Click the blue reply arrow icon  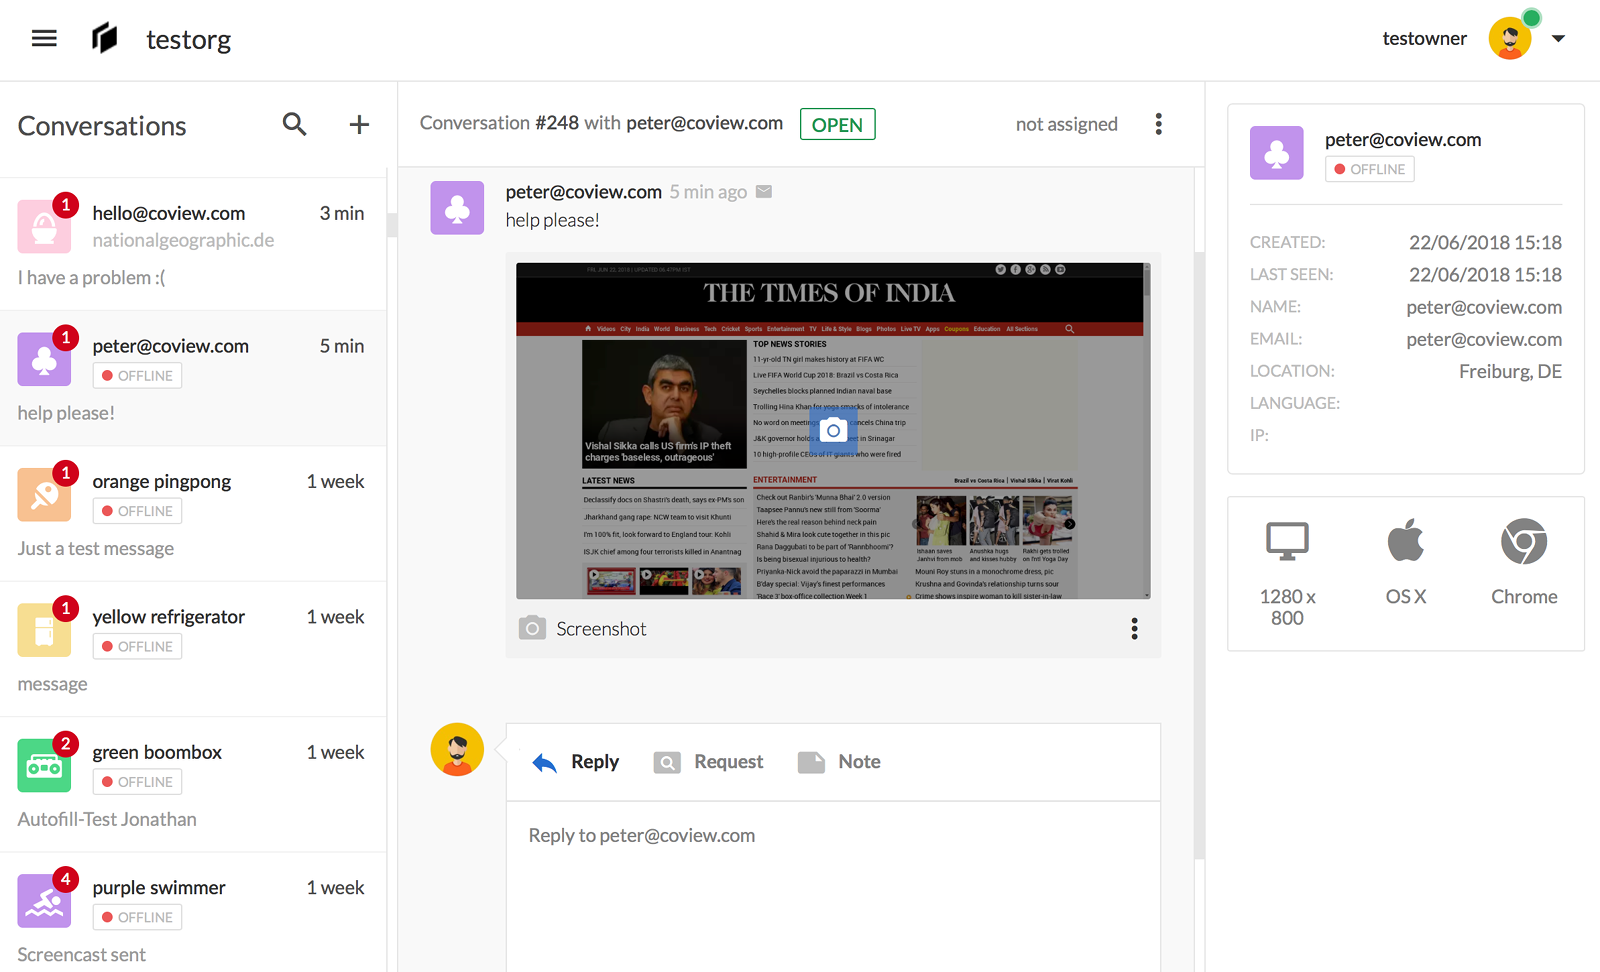click(544, 763)
